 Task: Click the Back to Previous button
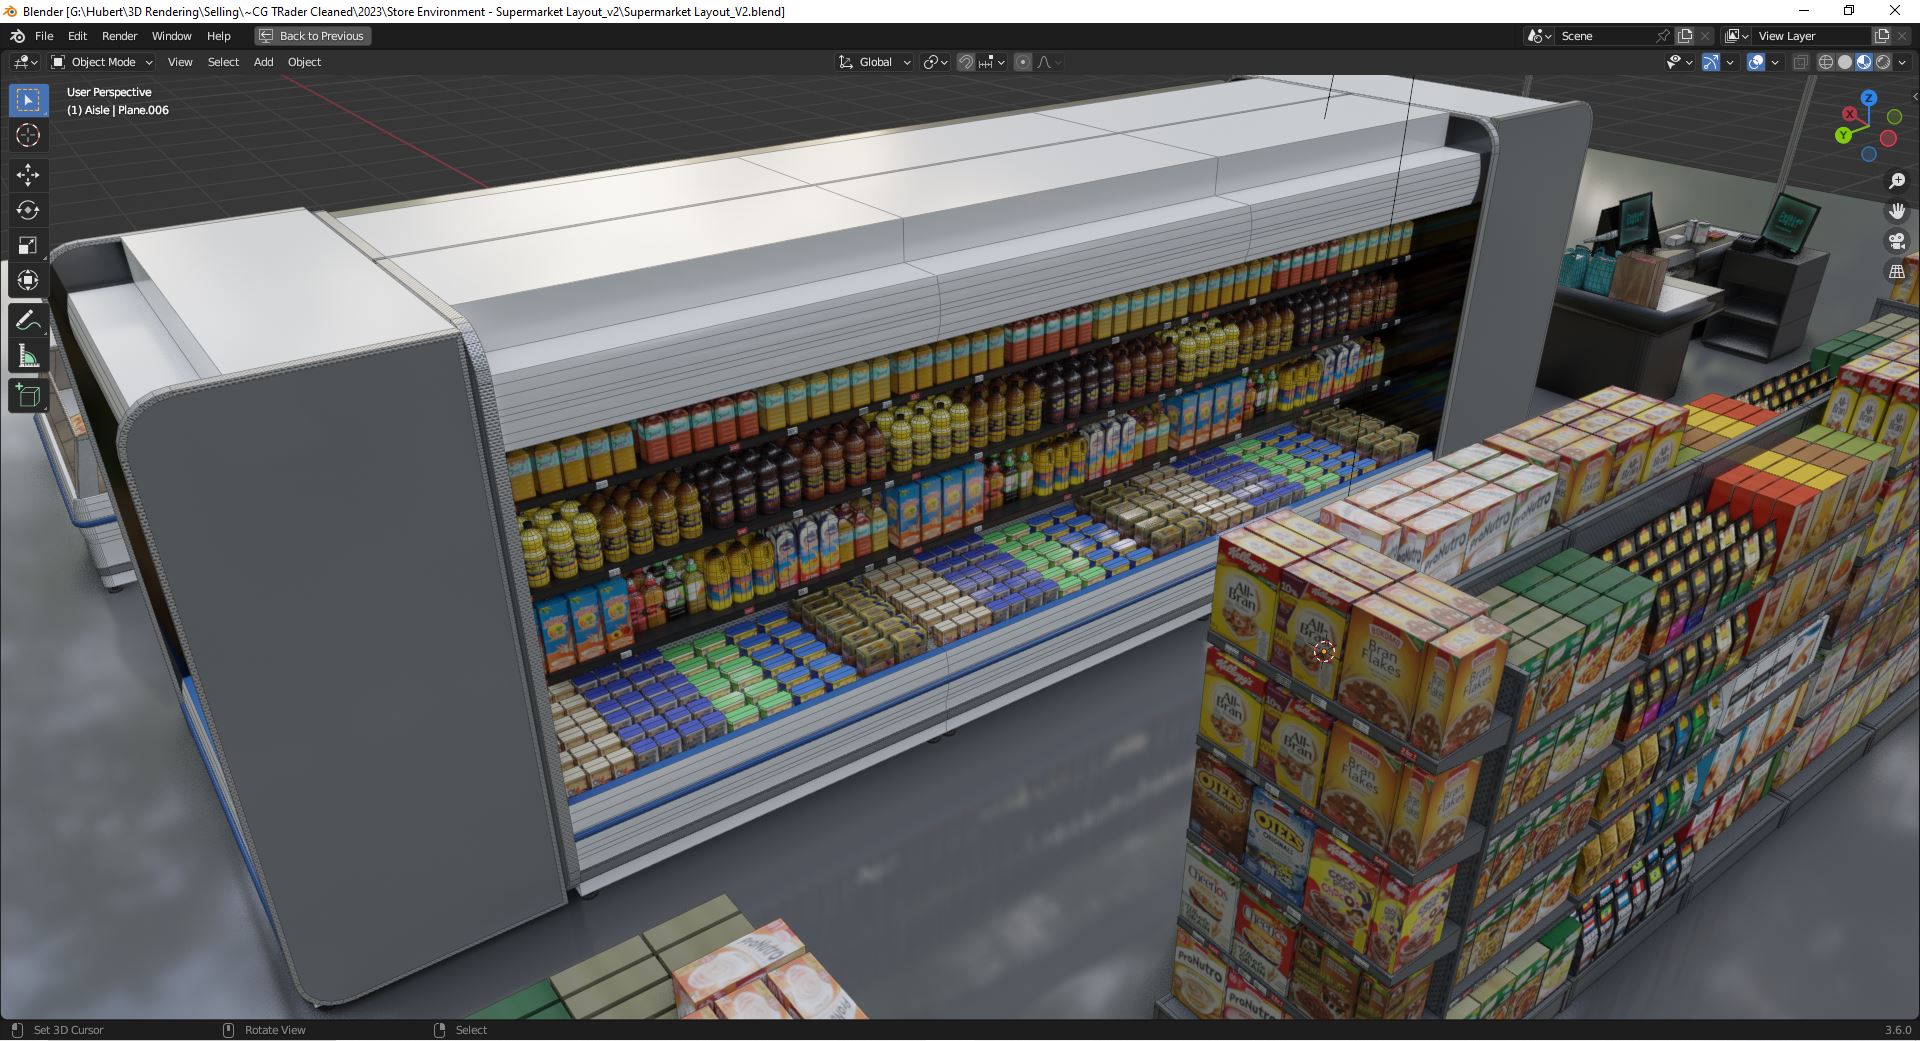coord(311,36)
